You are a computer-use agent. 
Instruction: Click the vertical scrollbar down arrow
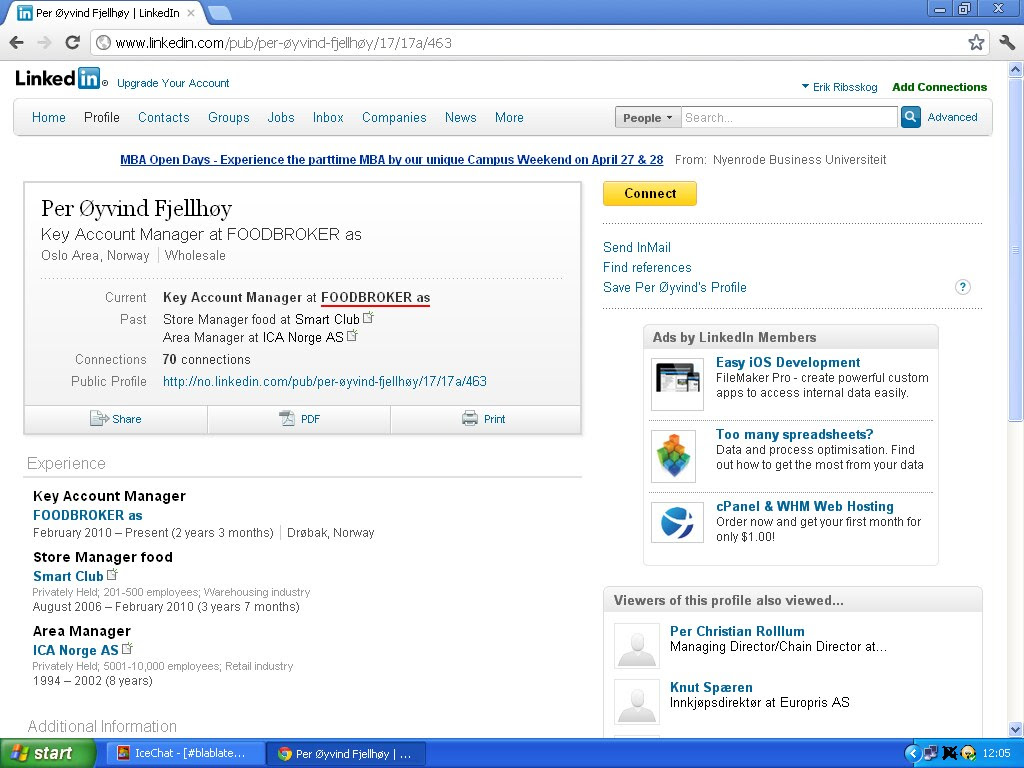coord(1016,729)
